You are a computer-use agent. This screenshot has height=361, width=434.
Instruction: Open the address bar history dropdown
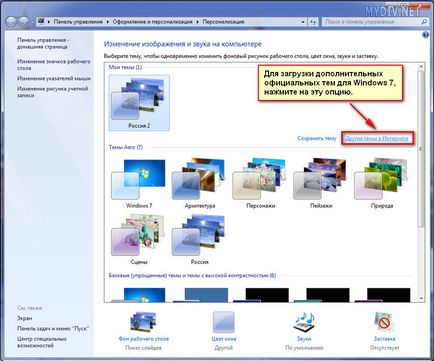pos(303,22)
